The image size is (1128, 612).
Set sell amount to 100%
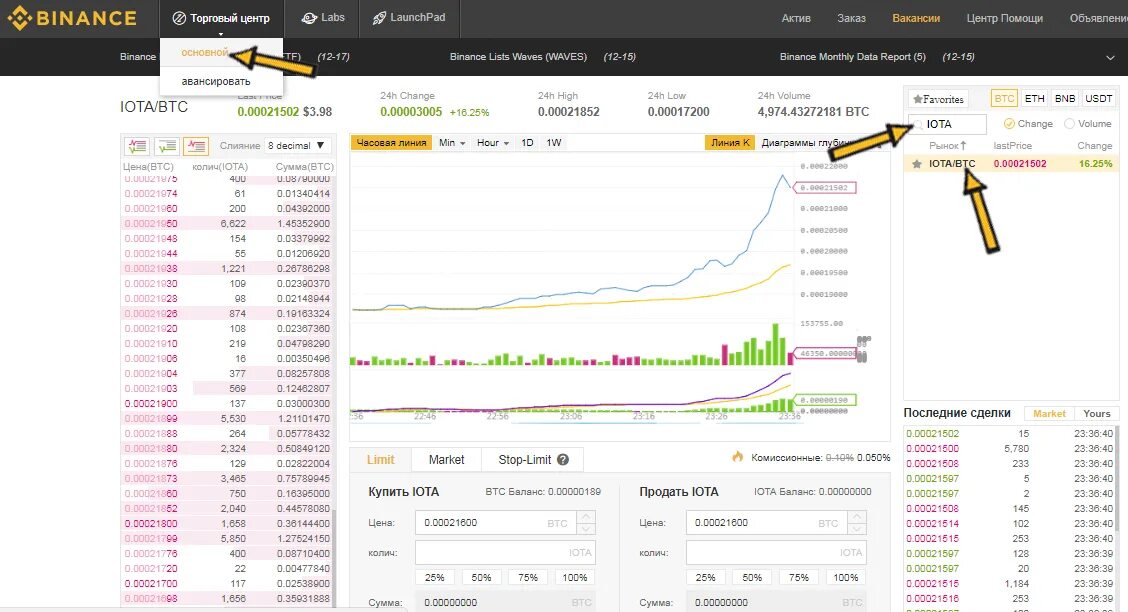click(846, 577)
